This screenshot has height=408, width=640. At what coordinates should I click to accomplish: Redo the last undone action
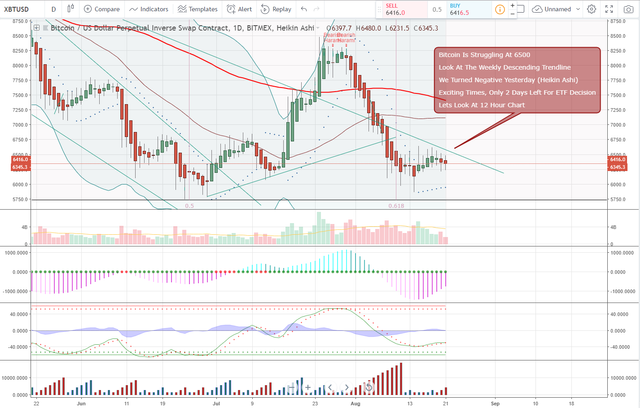(x=316, y=9)
